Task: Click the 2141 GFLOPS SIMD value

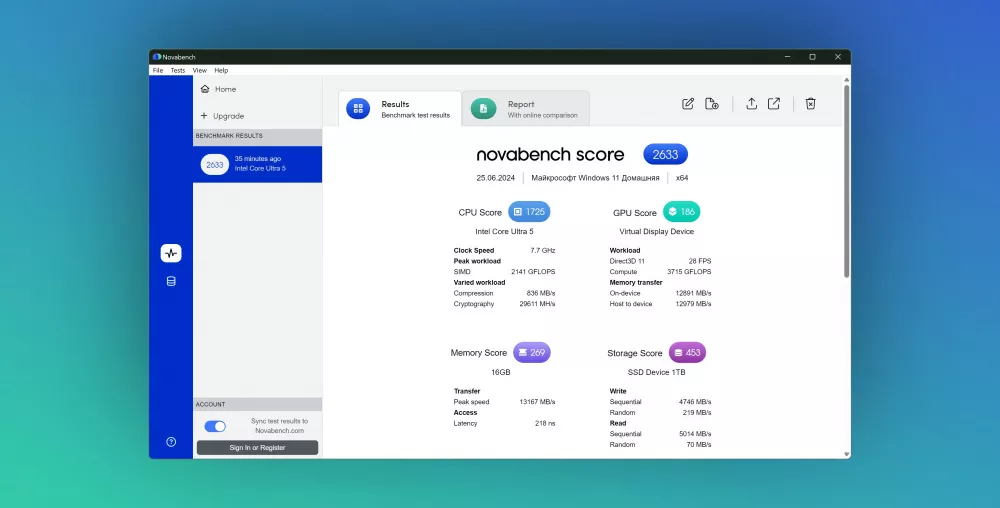Action: (x=533, y=272)
